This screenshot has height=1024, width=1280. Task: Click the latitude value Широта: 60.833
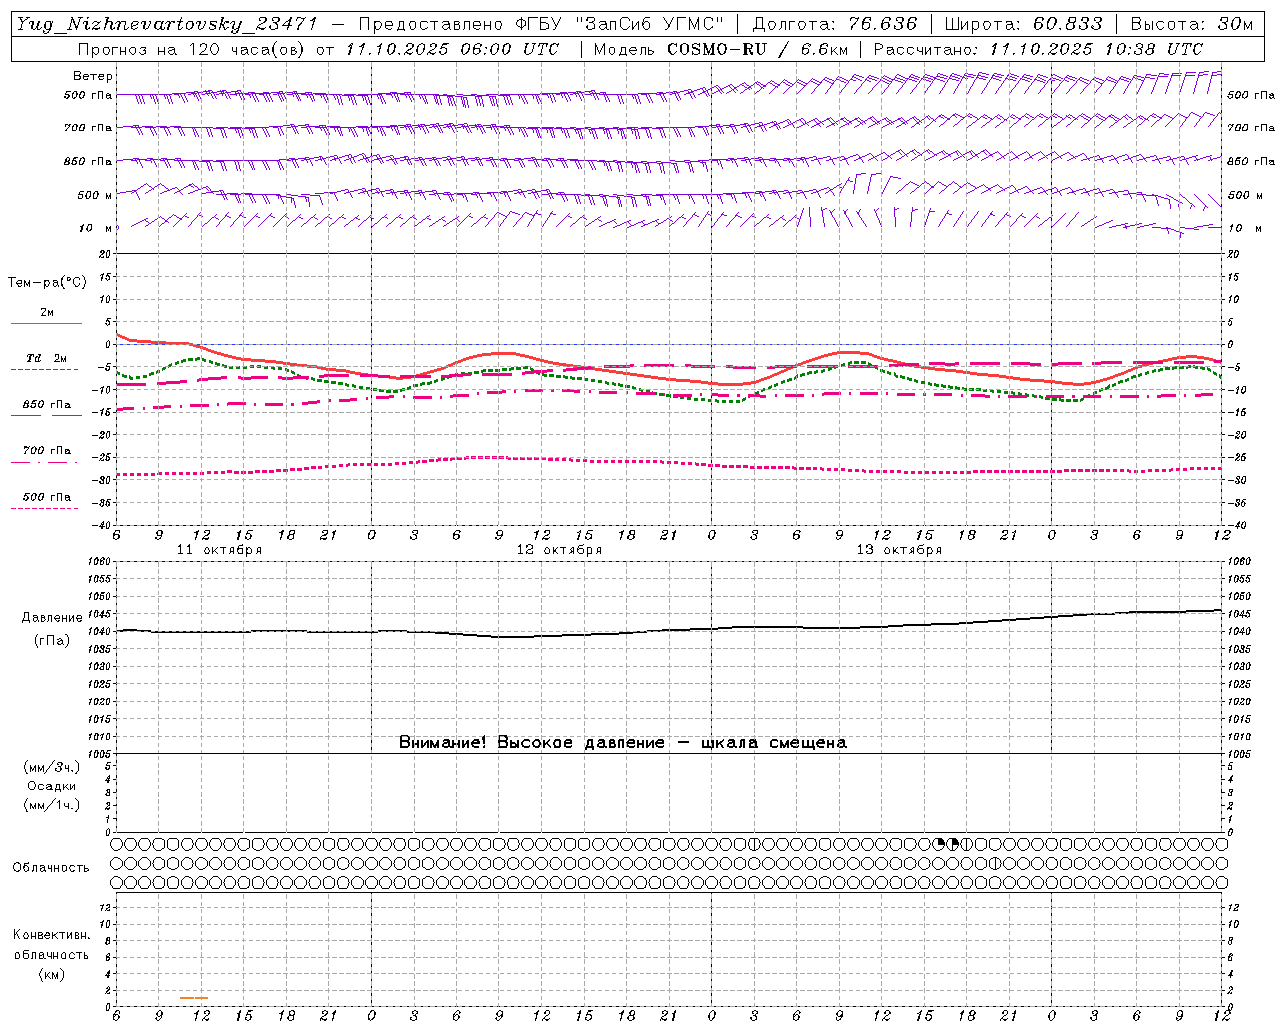1023,24
